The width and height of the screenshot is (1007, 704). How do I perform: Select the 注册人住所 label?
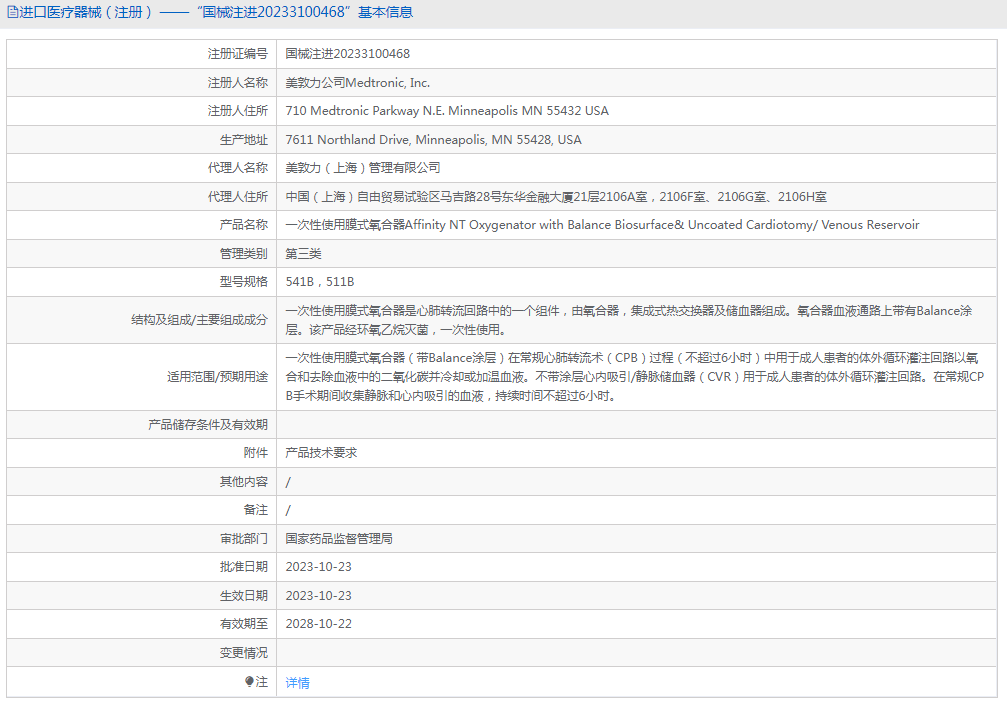[x=238, y=110]
